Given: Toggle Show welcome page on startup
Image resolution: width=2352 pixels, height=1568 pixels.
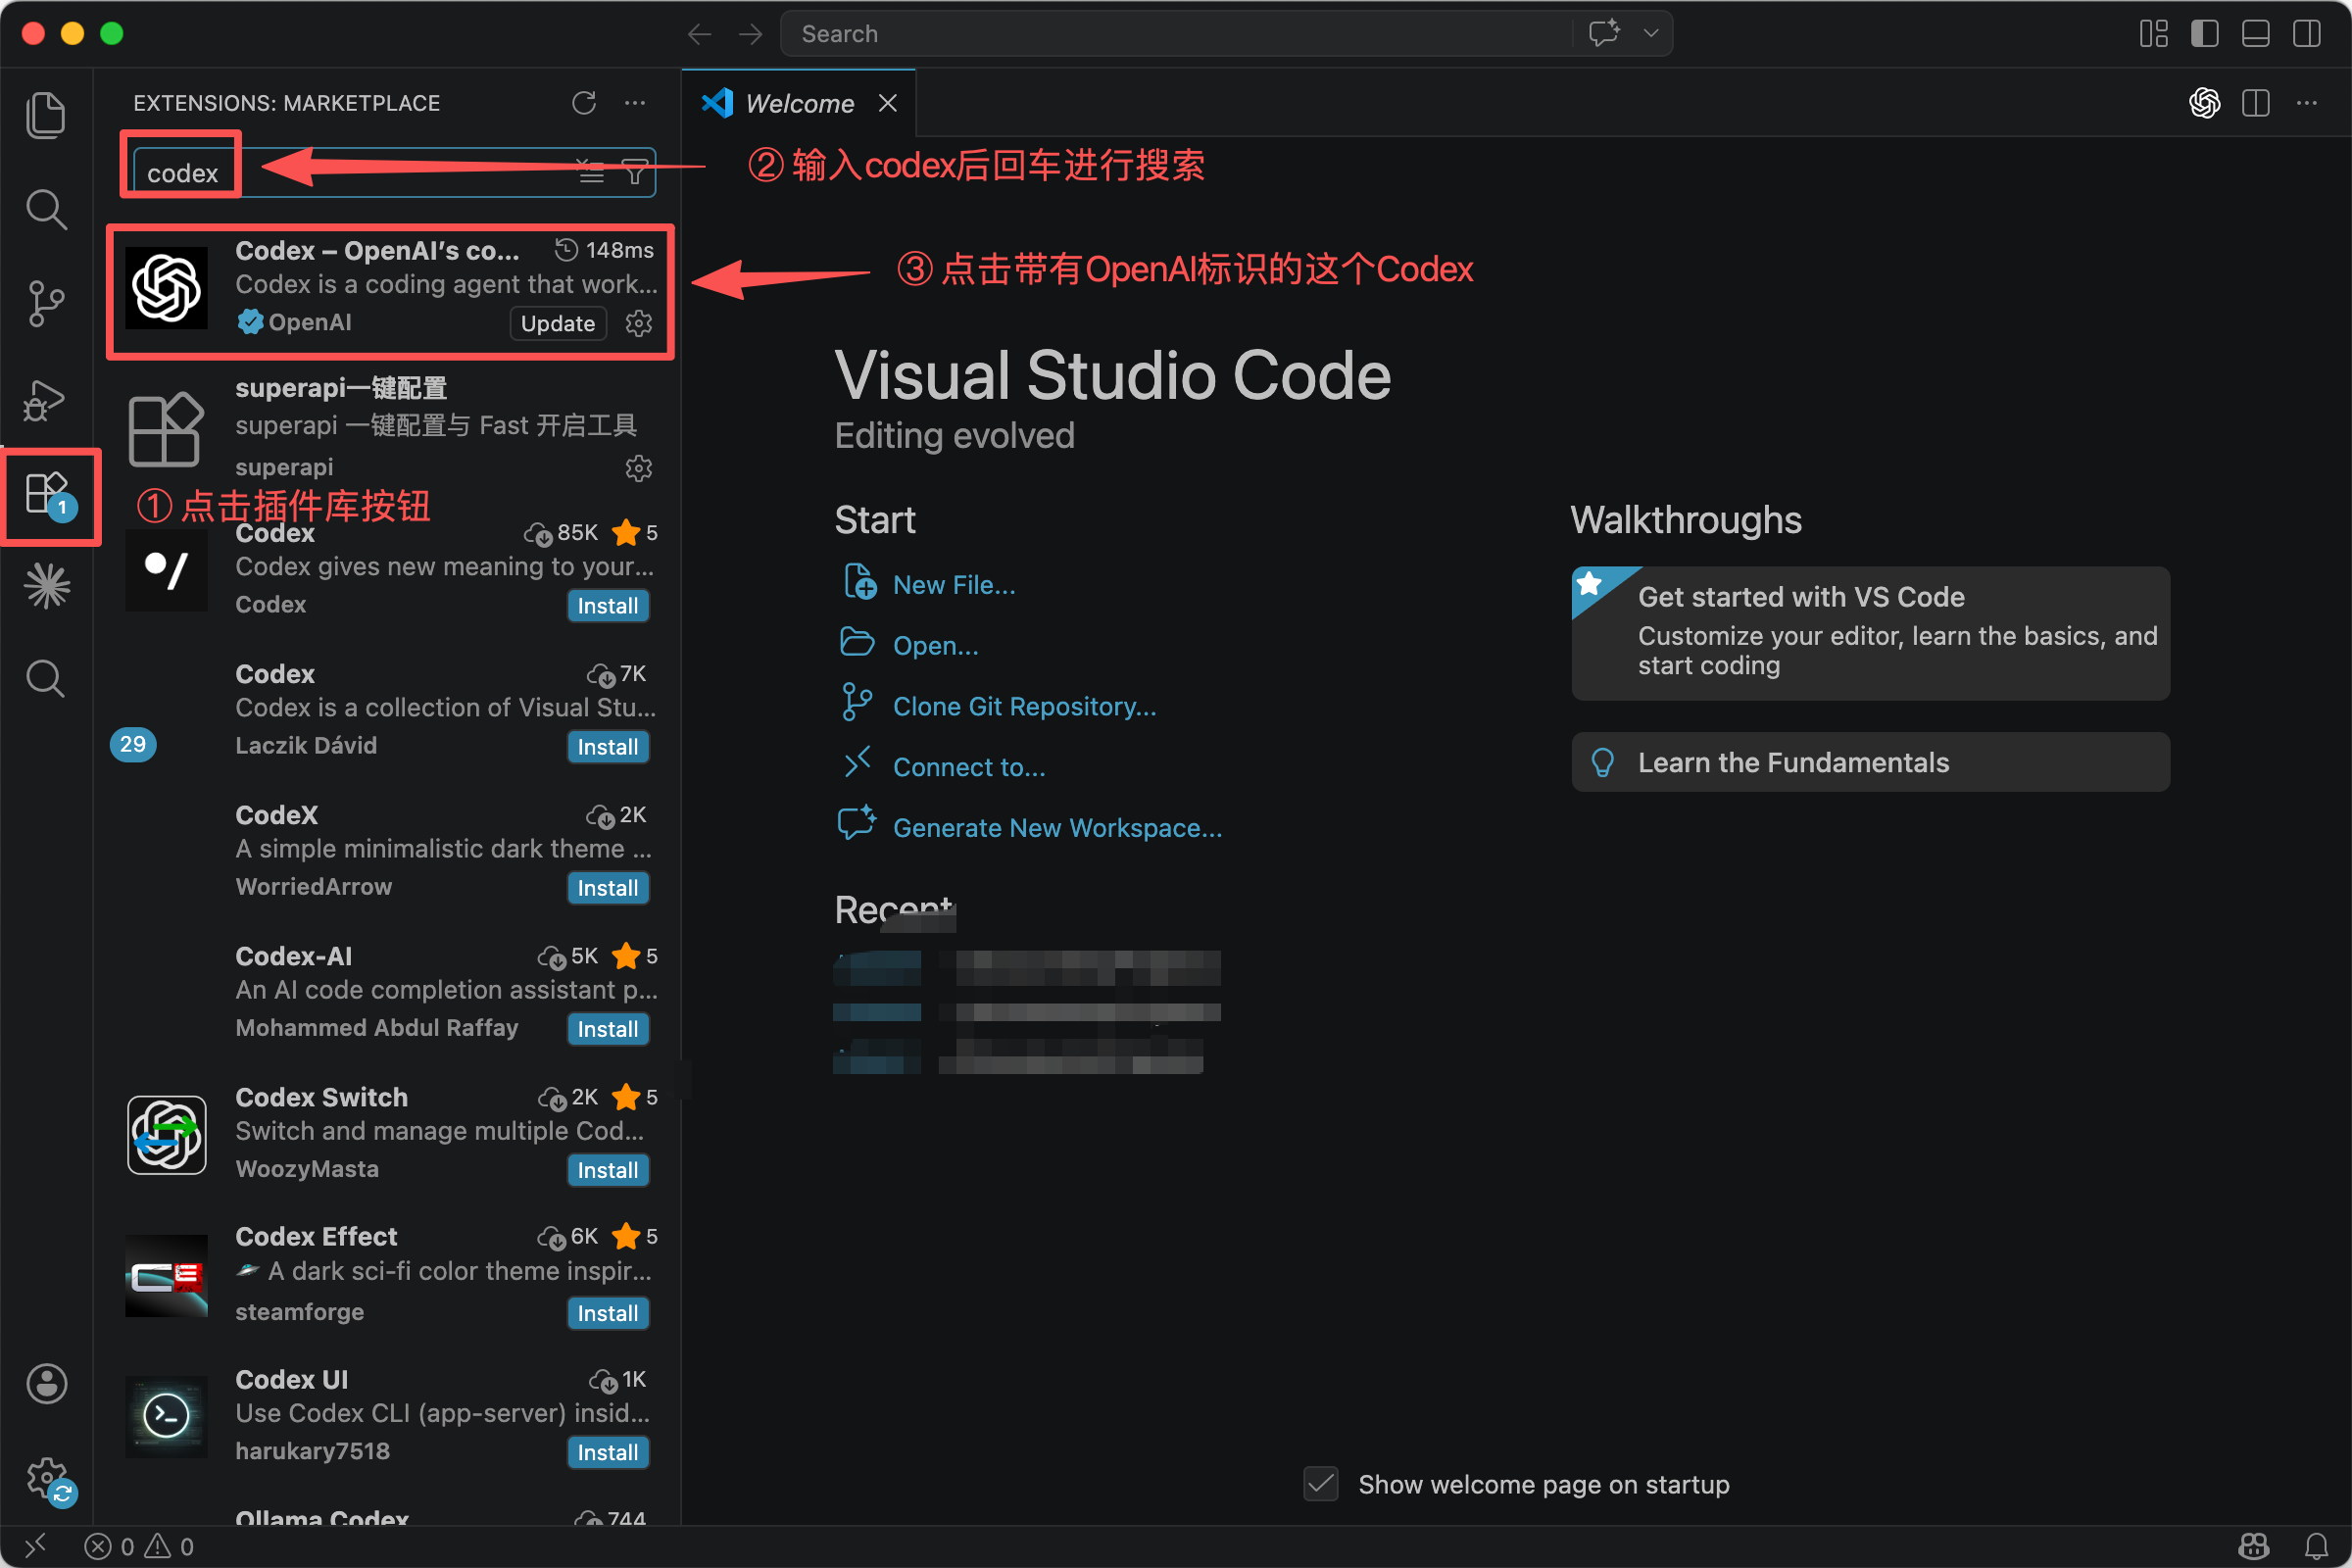Looking at the screenshot, I should [x=1320, y=1484].
